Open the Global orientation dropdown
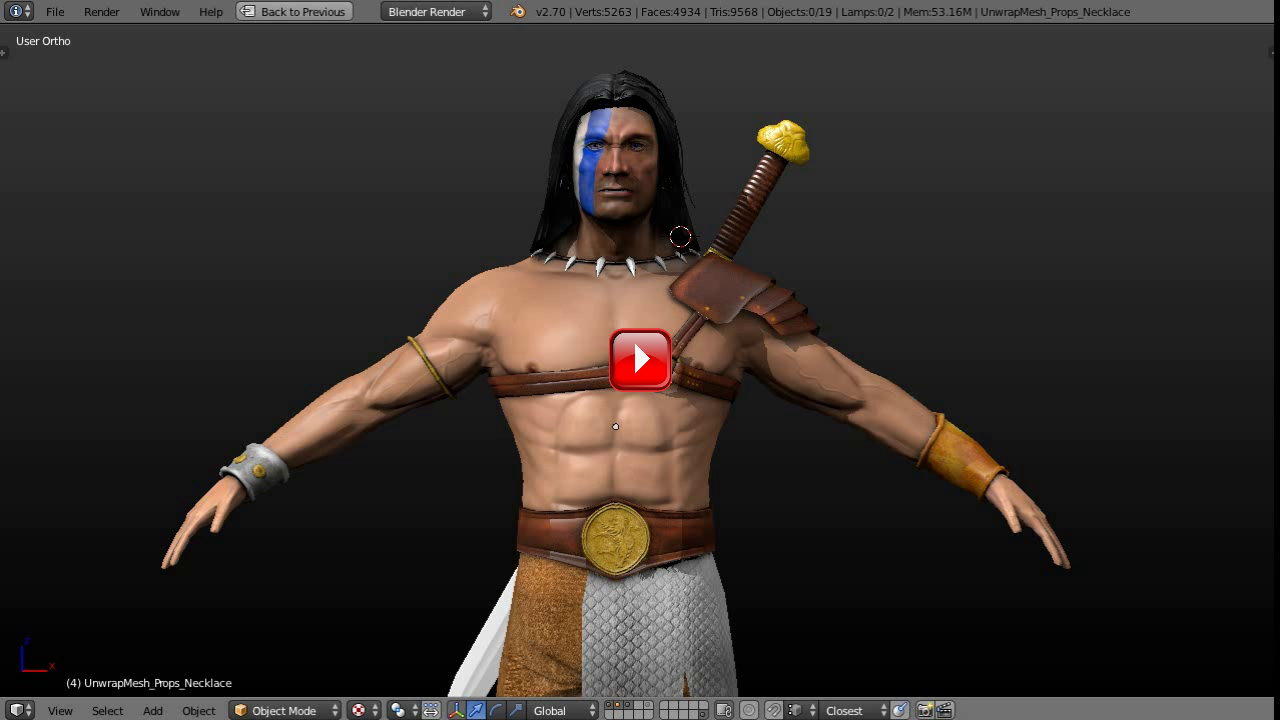 click(x=563, y=710)
